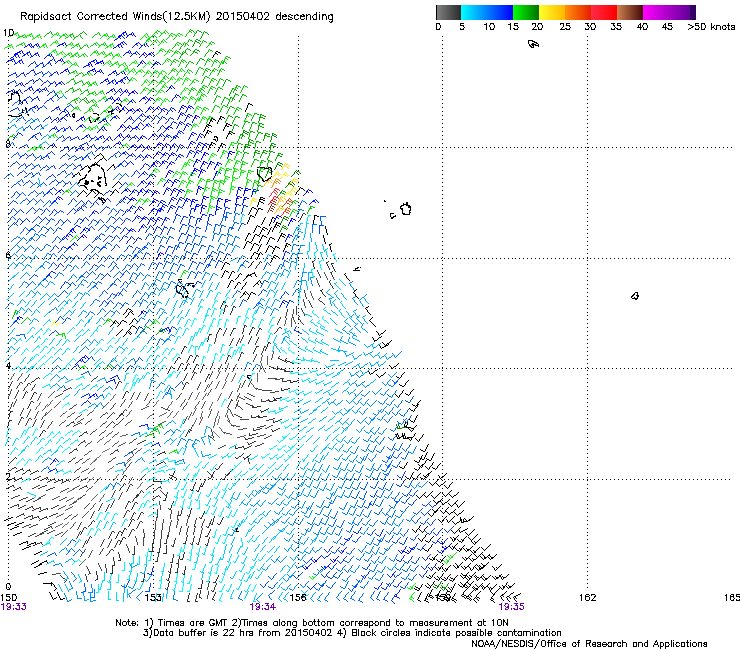Click the small island outline near 162 longitude
The width and height of the screenshot is (740, 650).
[x=635, y=296]
